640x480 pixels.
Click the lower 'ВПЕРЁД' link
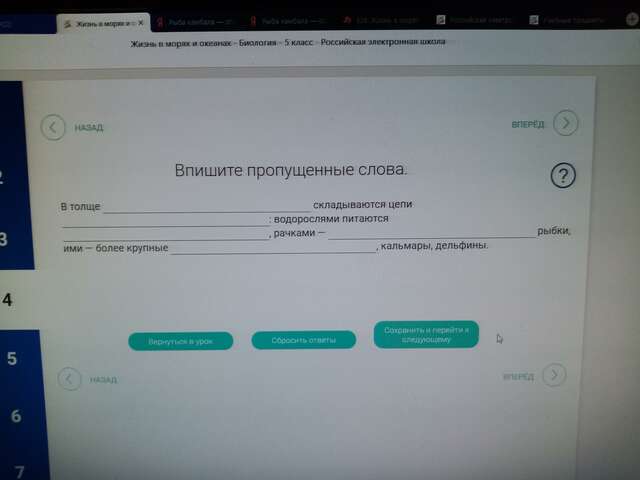click(518, 376)
